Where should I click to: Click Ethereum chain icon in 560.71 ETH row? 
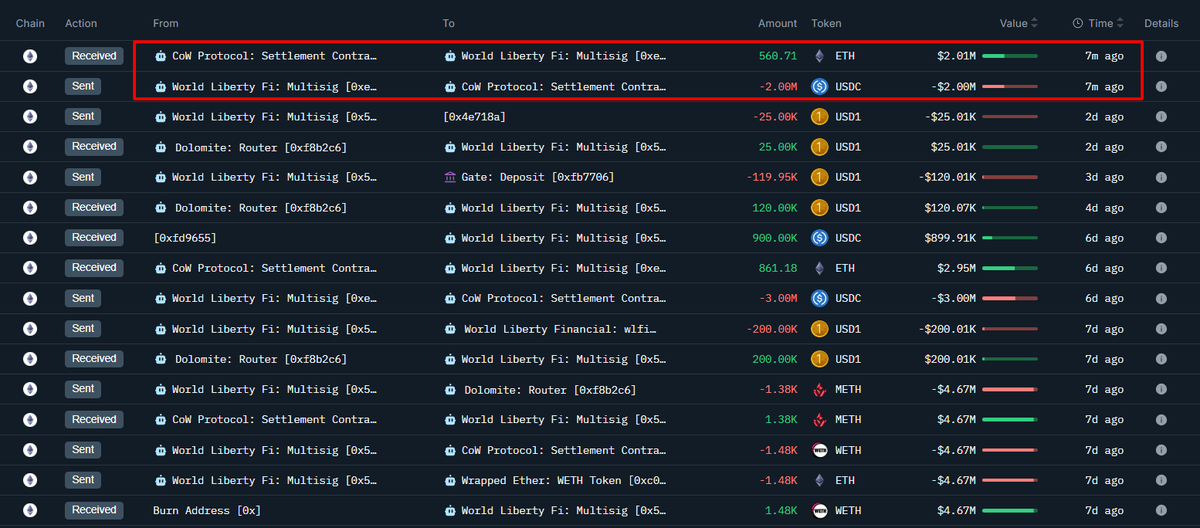click(30, 56)
